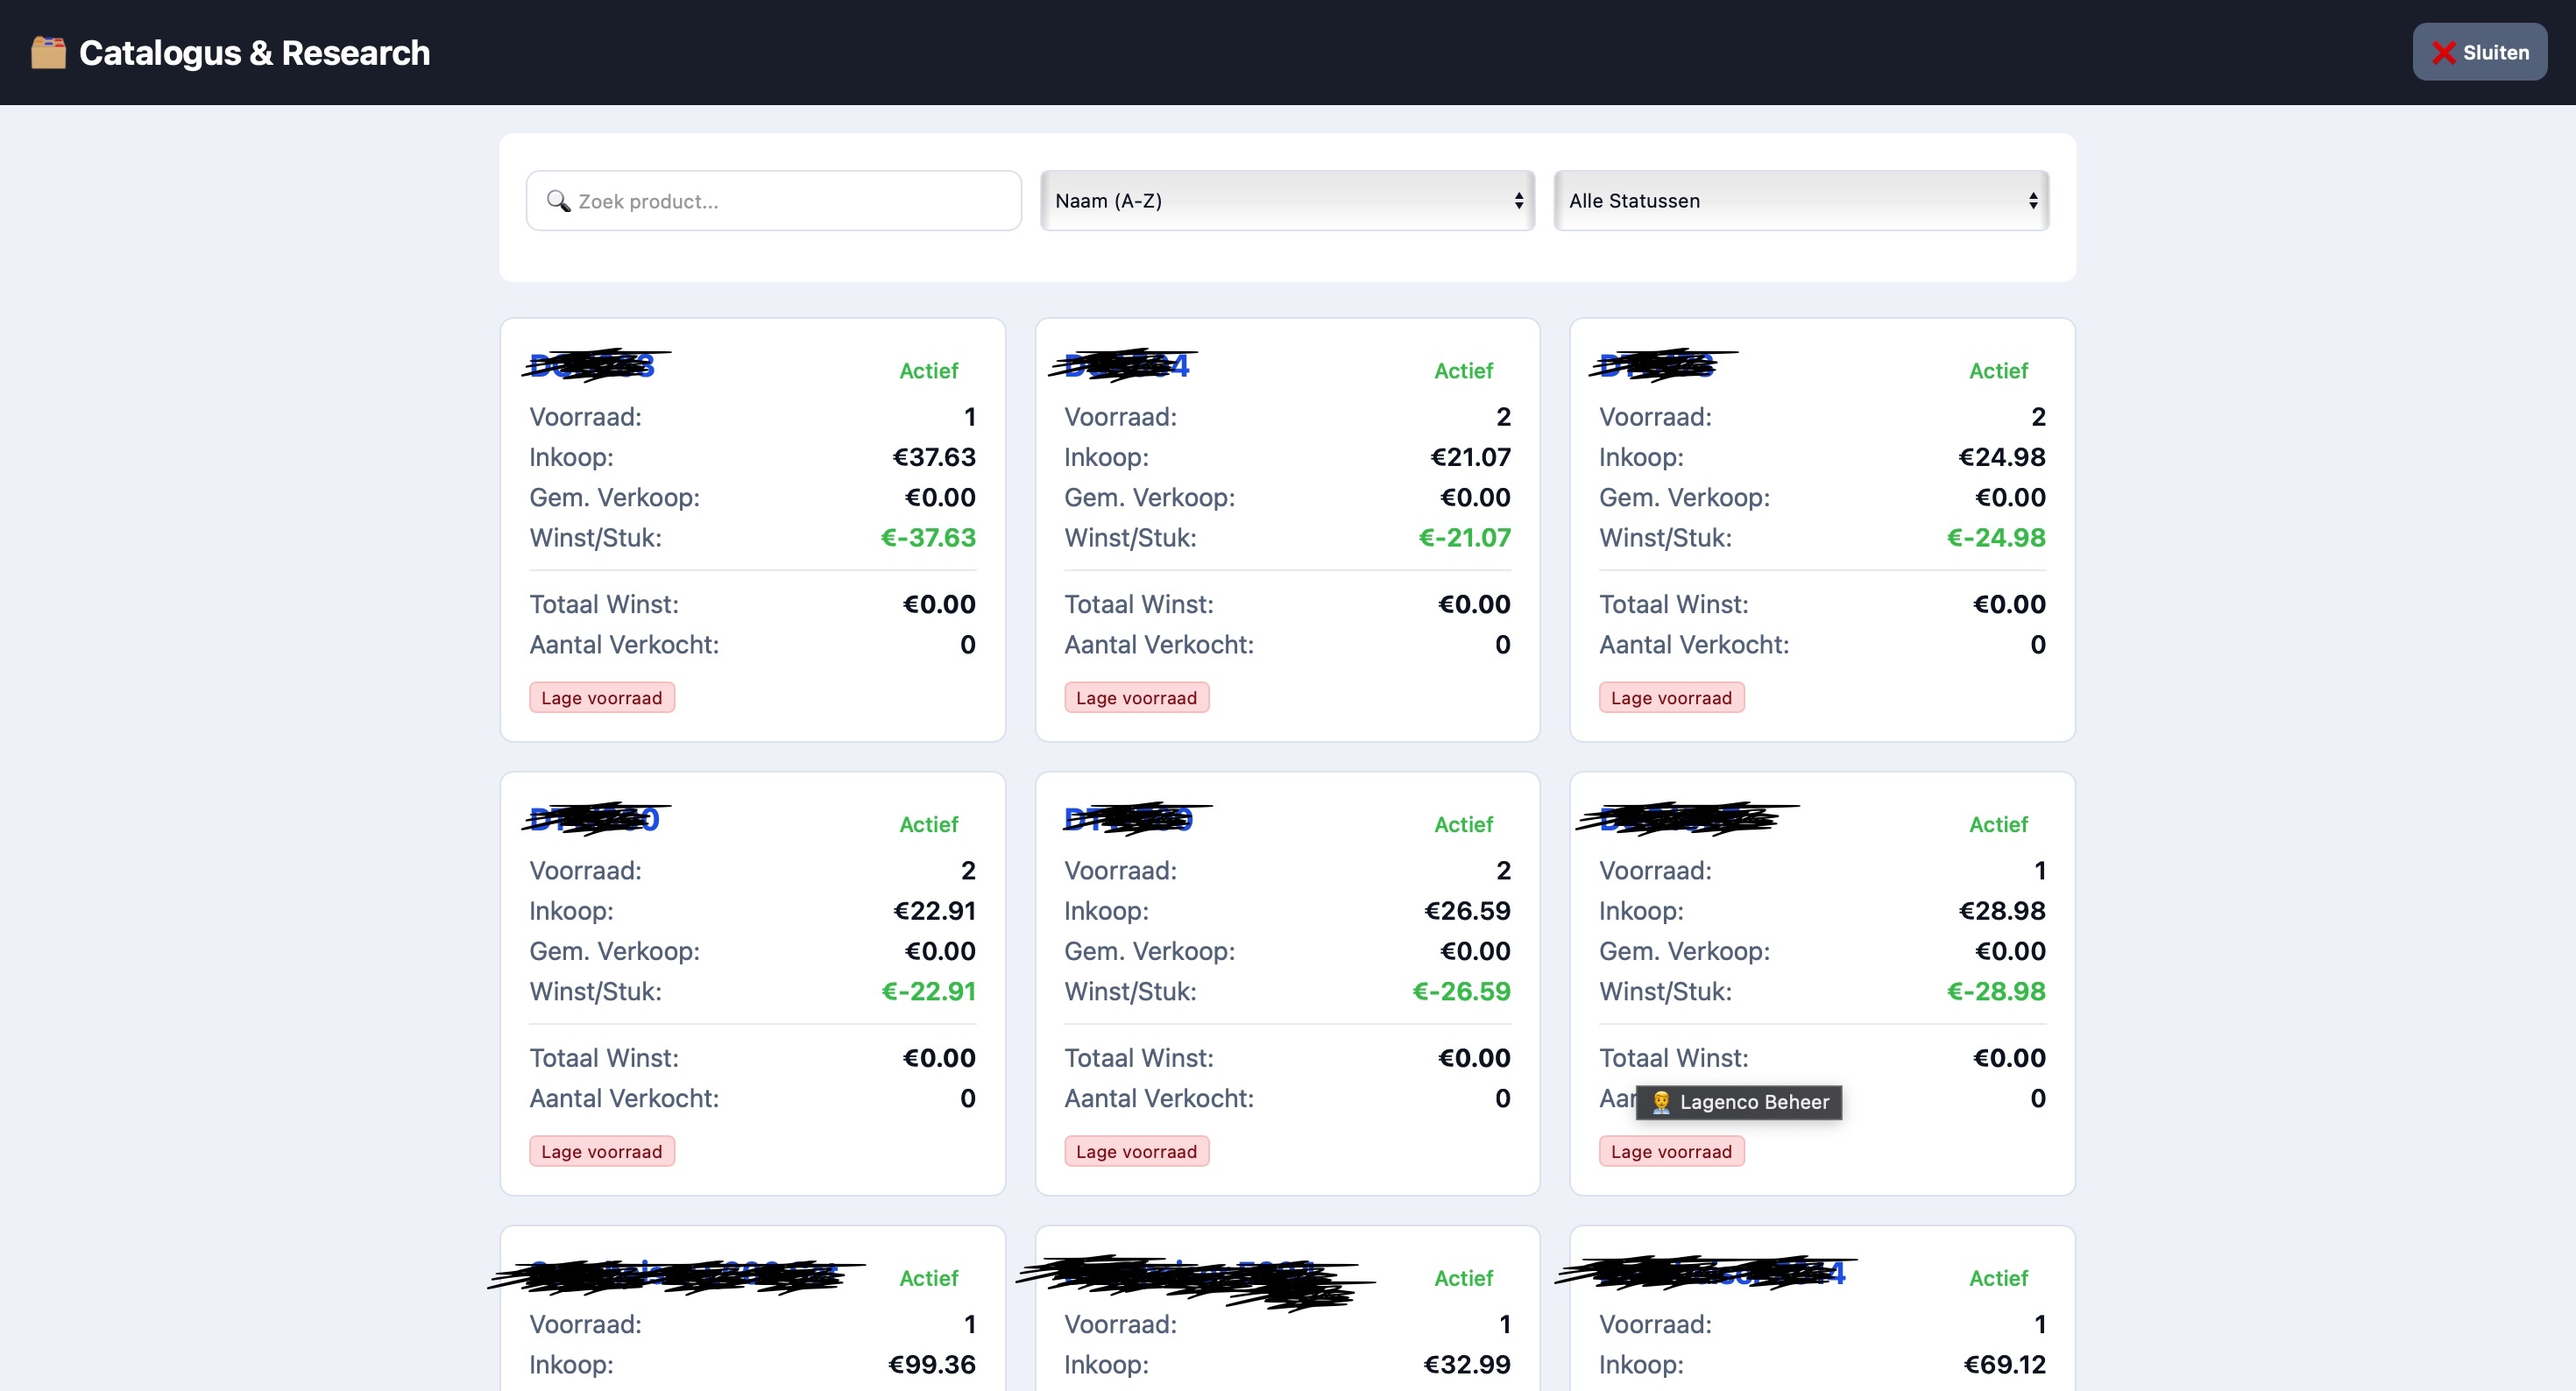Click Lage voorraad badge on the €28.98 card

point(1672,1152)
